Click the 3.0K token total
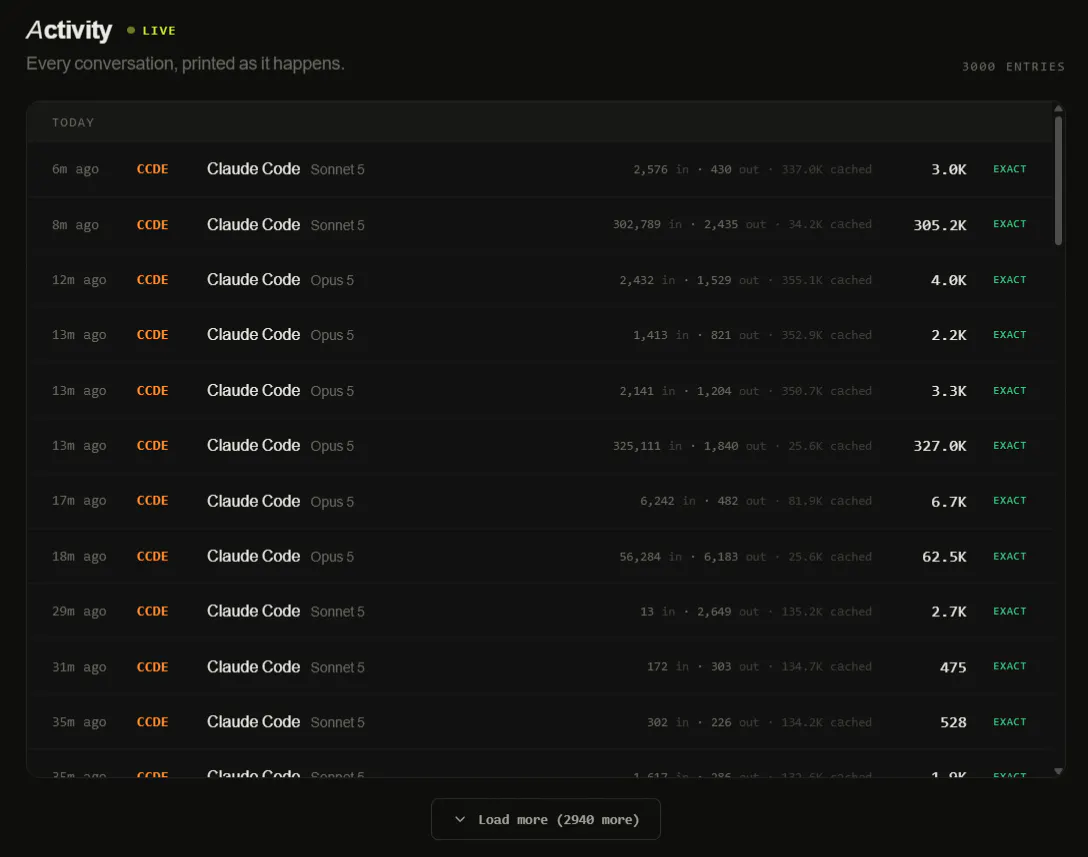1088x857 pixels. (949, 169)
